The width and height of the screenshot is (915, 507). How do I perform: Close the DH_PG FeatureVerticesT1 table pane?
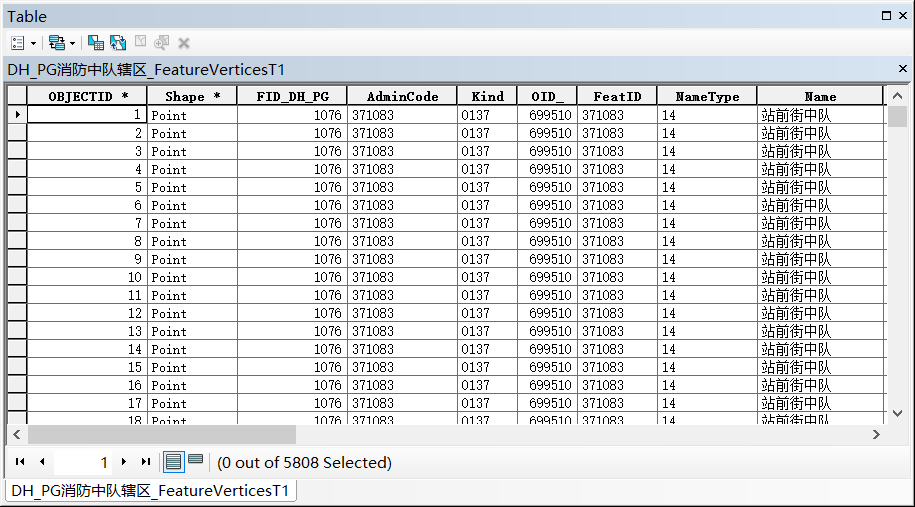903,69
